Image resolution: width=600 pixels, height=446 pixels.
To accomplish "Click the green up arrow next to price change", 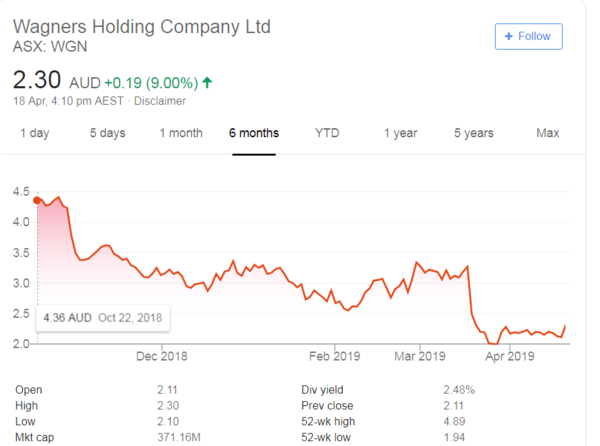I will [x=207, y=80].
